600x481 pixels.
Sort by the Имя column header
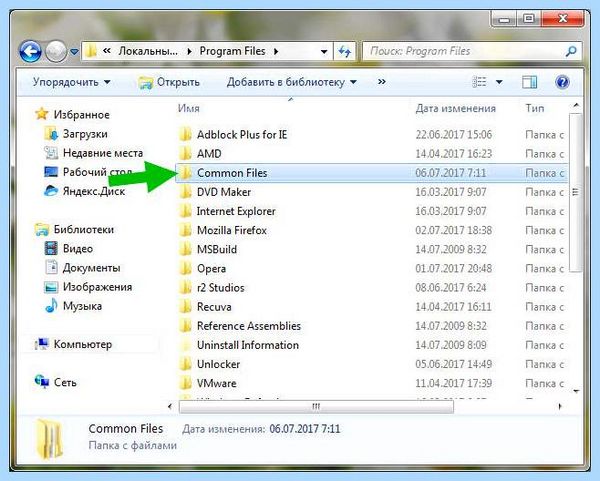coord(189,108)
